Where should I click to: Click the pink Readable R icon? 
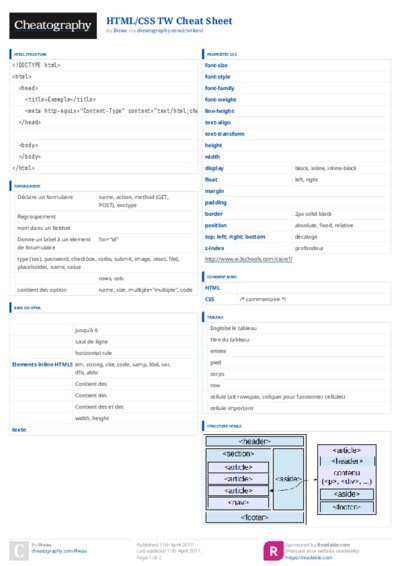pos(273,551)
